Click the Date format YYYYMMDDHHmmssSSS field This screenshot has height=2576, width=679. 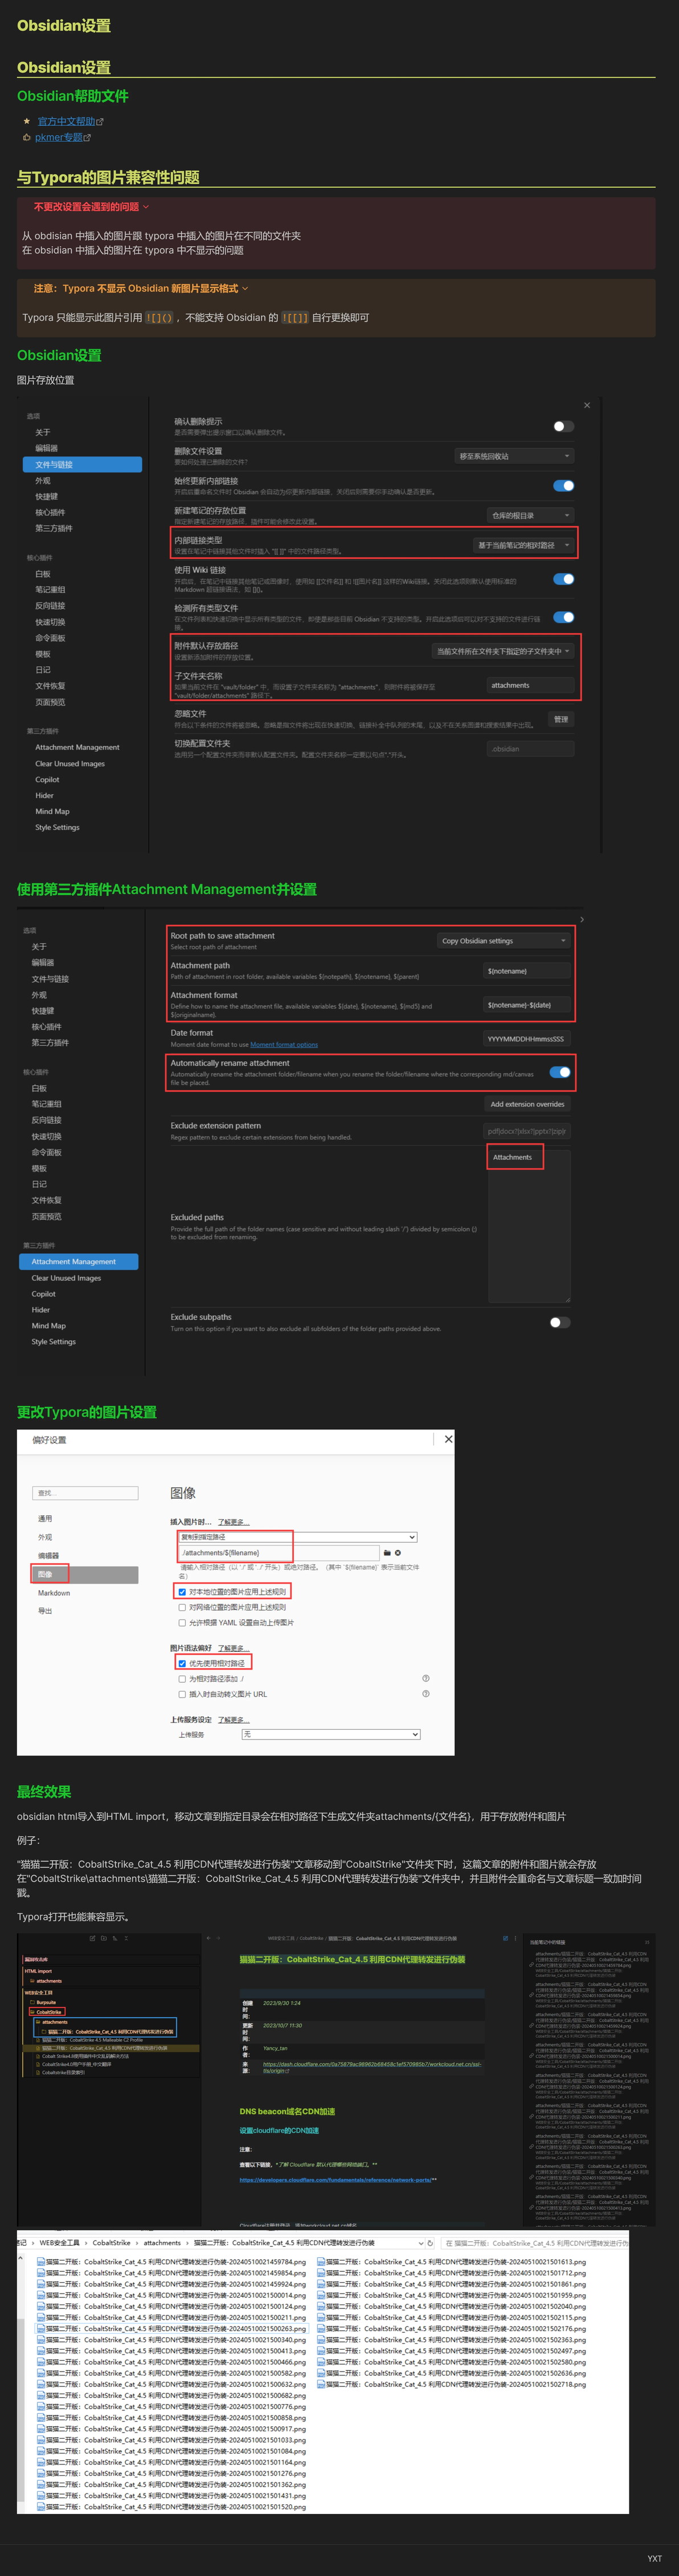pyautogui.click(x=527, y=1039)
